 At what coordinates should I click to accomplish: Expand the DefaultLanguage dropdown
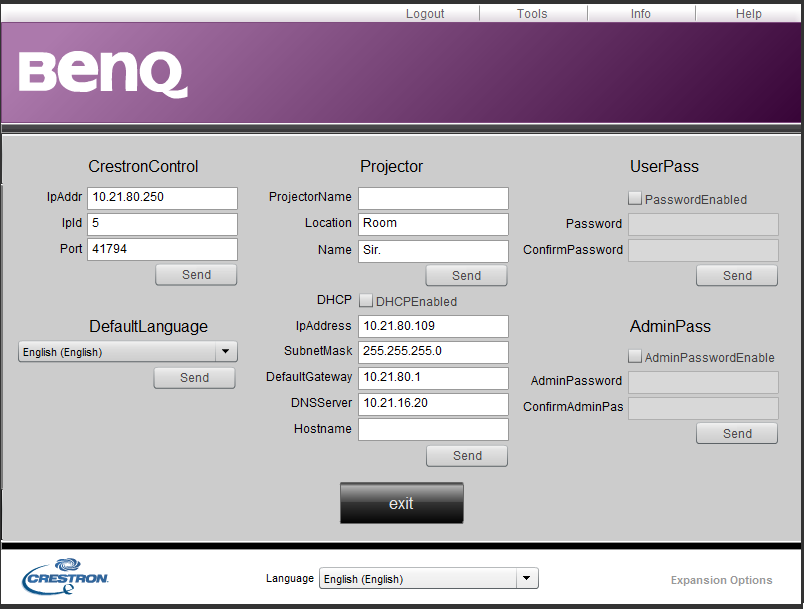128,352
